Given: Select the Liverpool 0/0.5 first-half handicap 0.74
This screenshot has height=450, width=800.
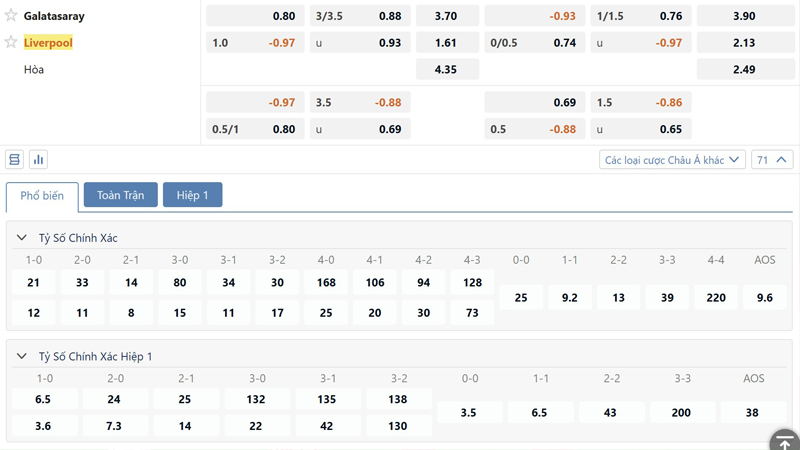Looking at the screenshot, I should coord(535,42).
